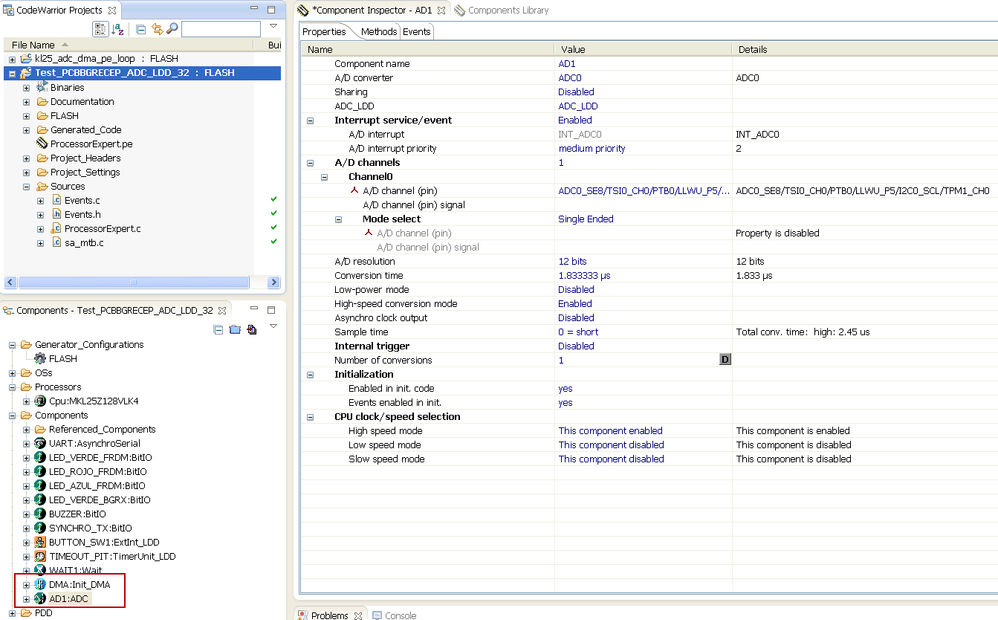Screen dimensions: 998x620
Task: Select the Console tab
Action: (x=395, y=615)
